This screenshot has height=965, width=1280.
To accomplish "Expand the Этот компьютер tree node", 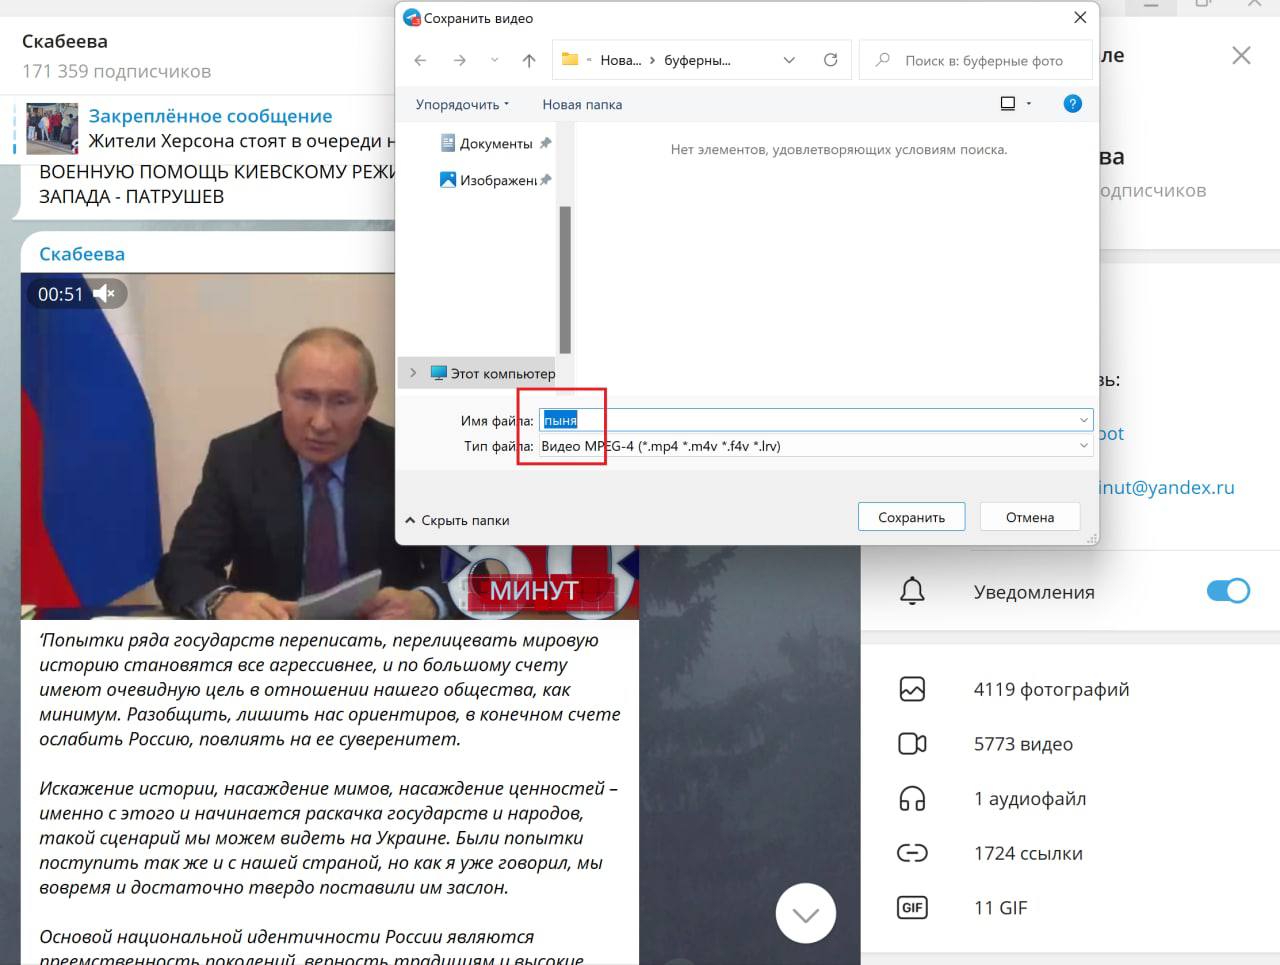I will click(x=413, y=373).
